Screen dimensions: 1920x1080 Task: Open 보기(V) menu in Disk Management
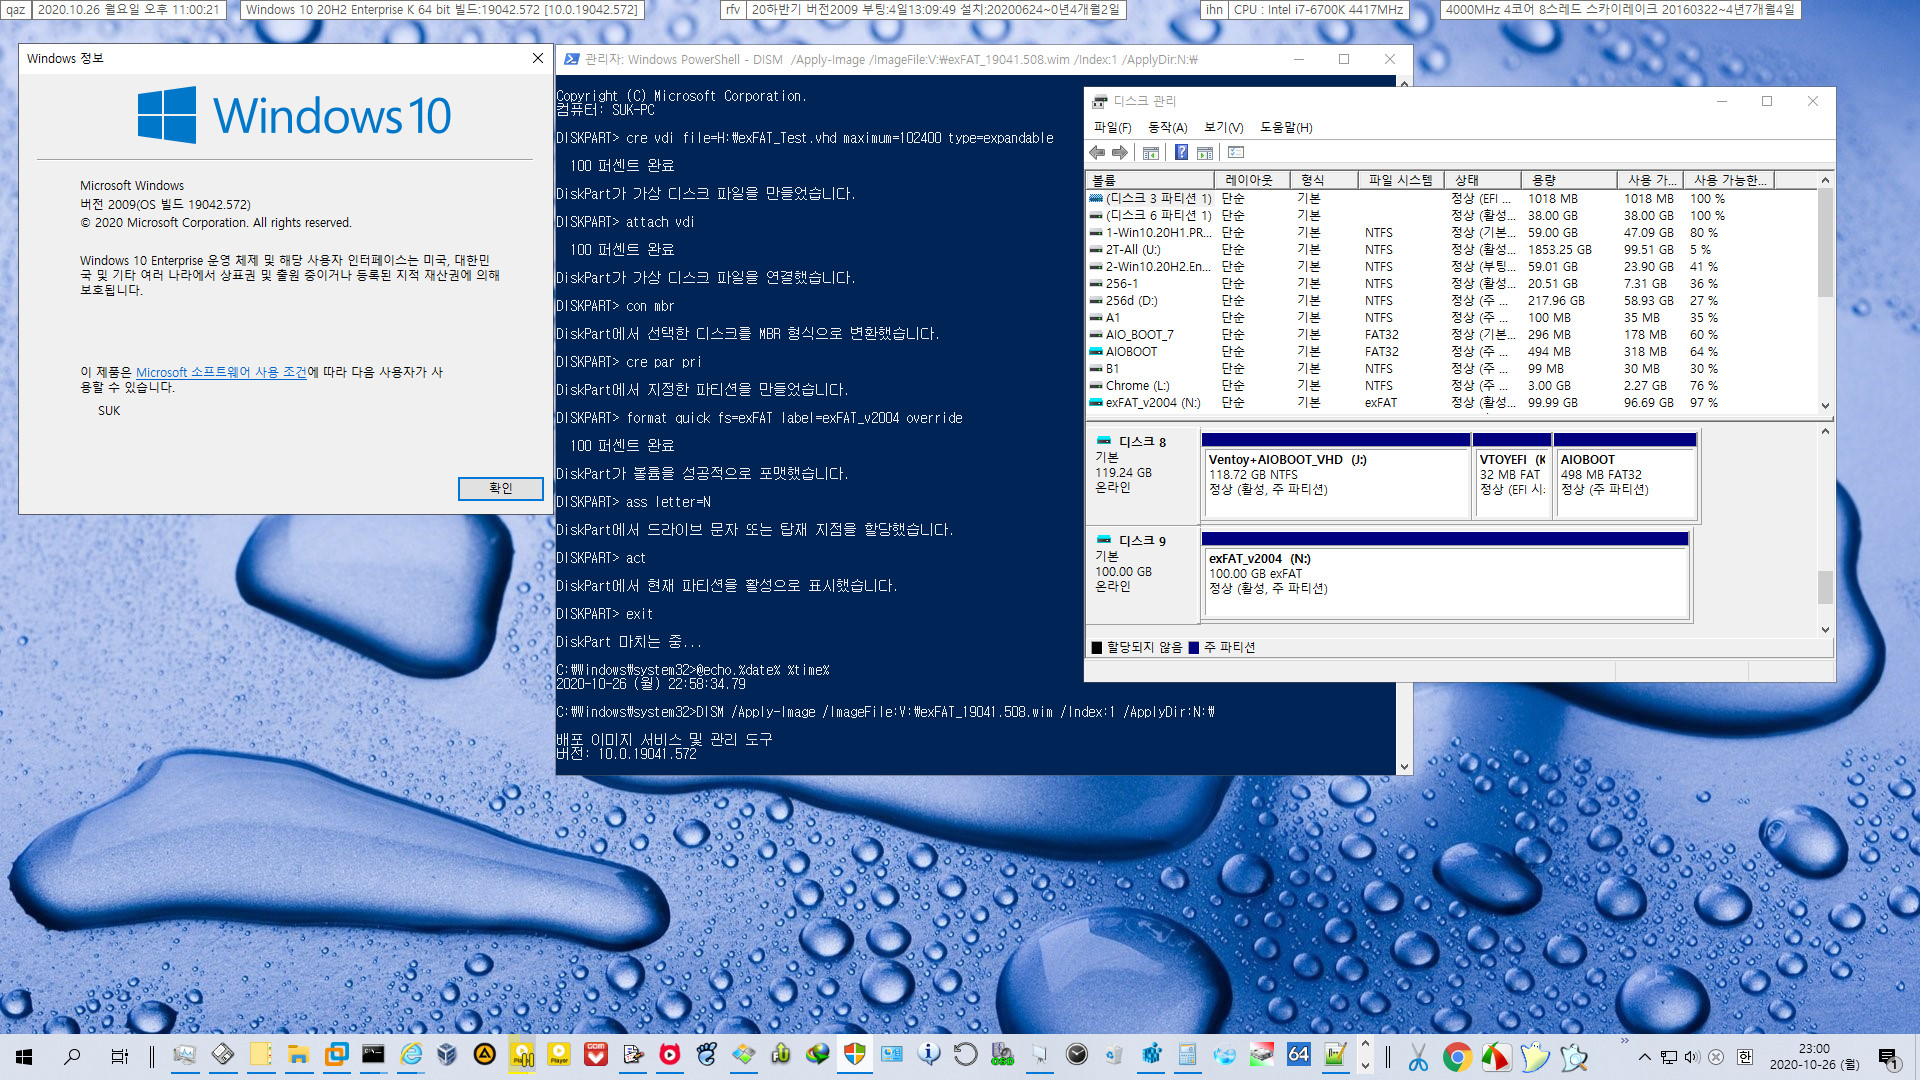pos(1223,127)
